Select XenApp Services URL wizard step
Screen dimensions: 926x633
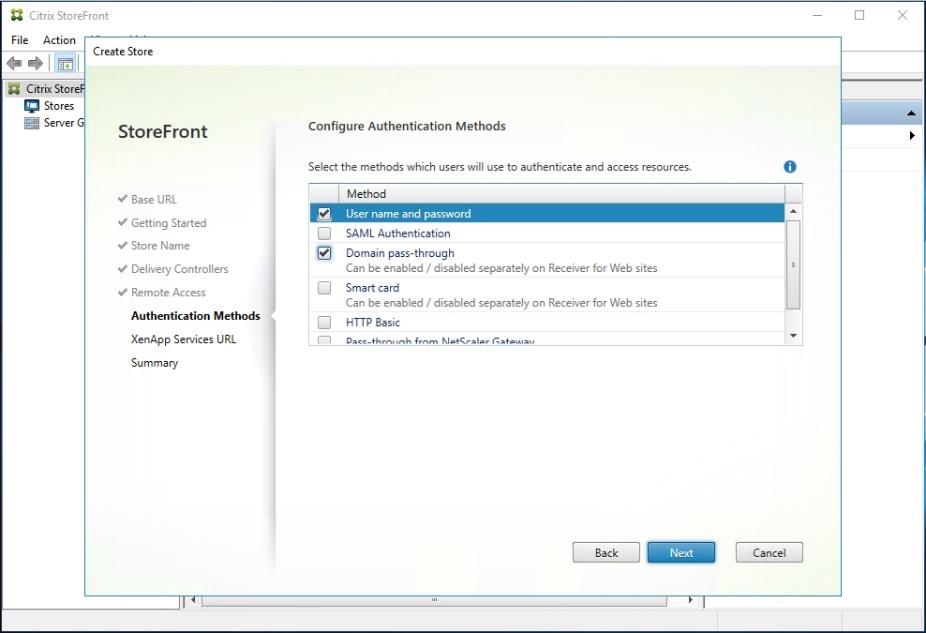coord(183,340)
